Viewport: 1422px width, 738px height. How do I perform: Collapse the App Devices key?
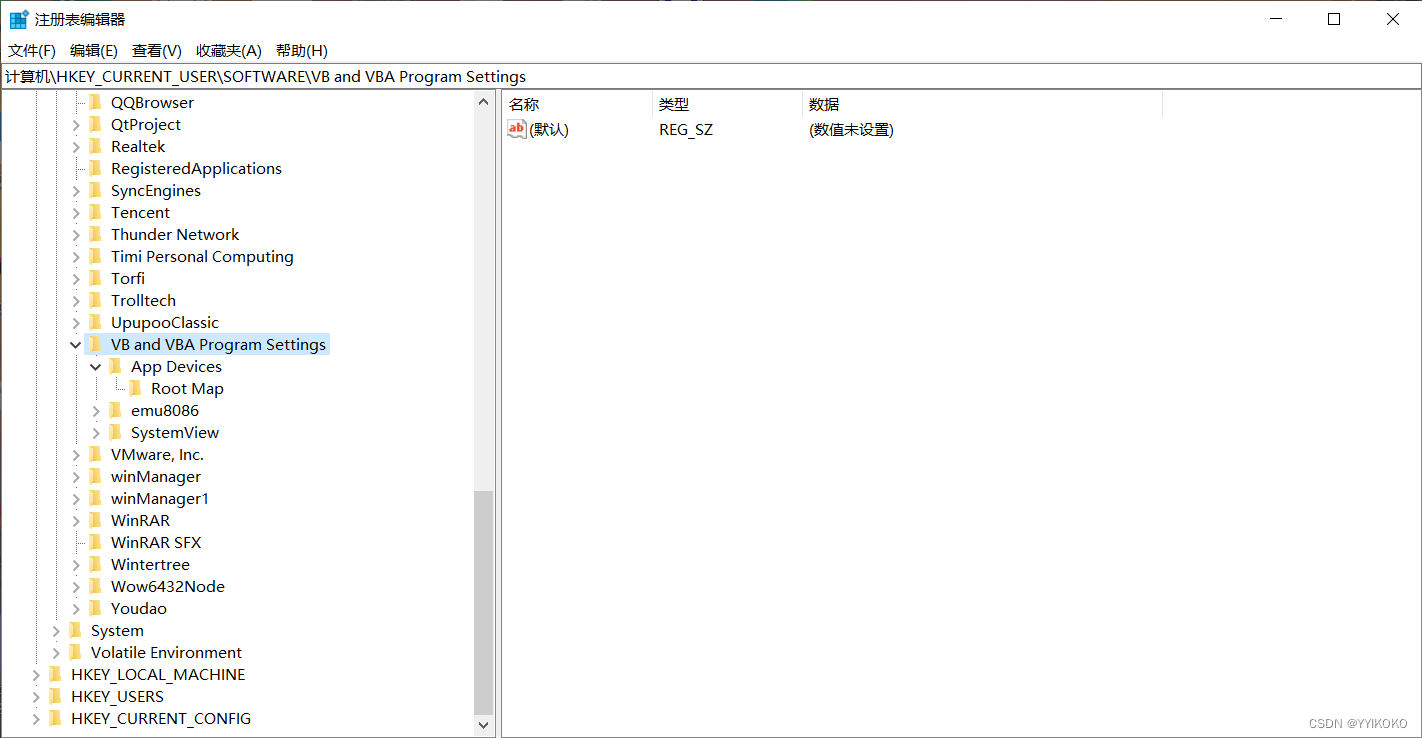tap(96, 366)
